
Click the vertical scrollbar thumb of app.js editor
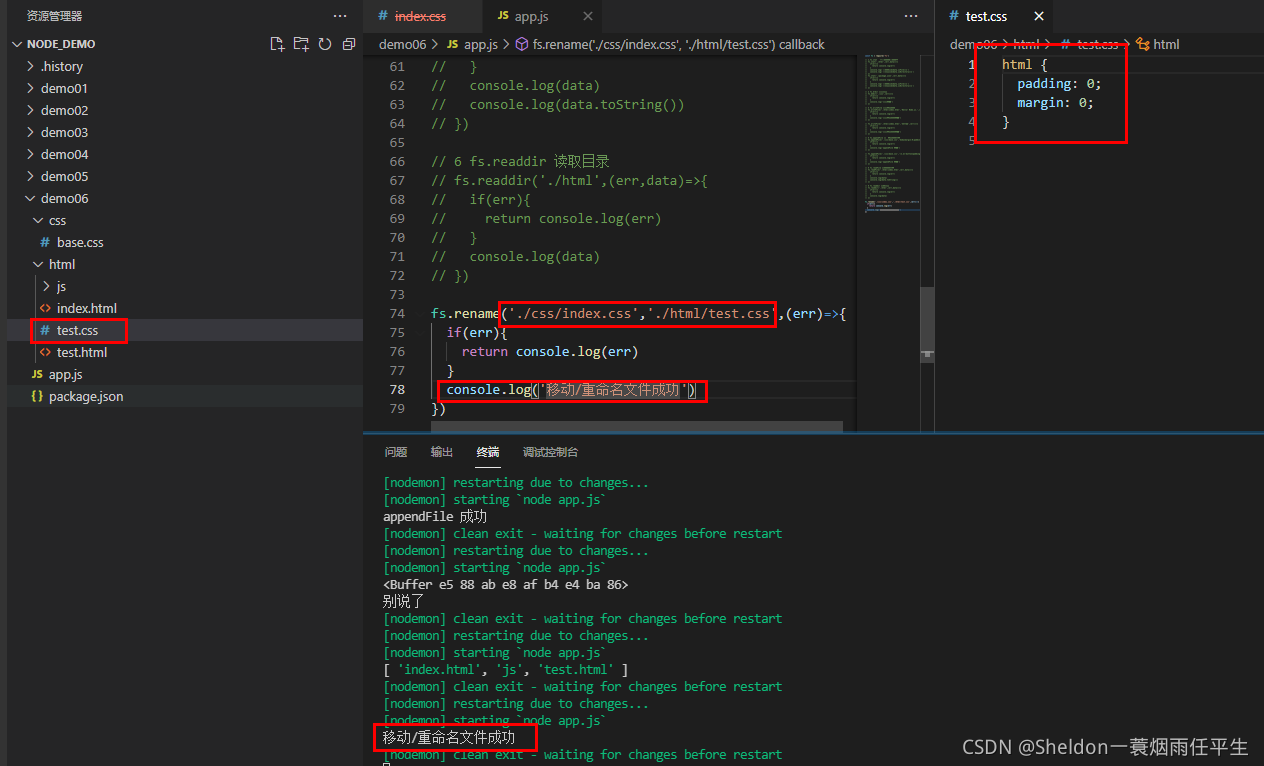coord(927,324)
